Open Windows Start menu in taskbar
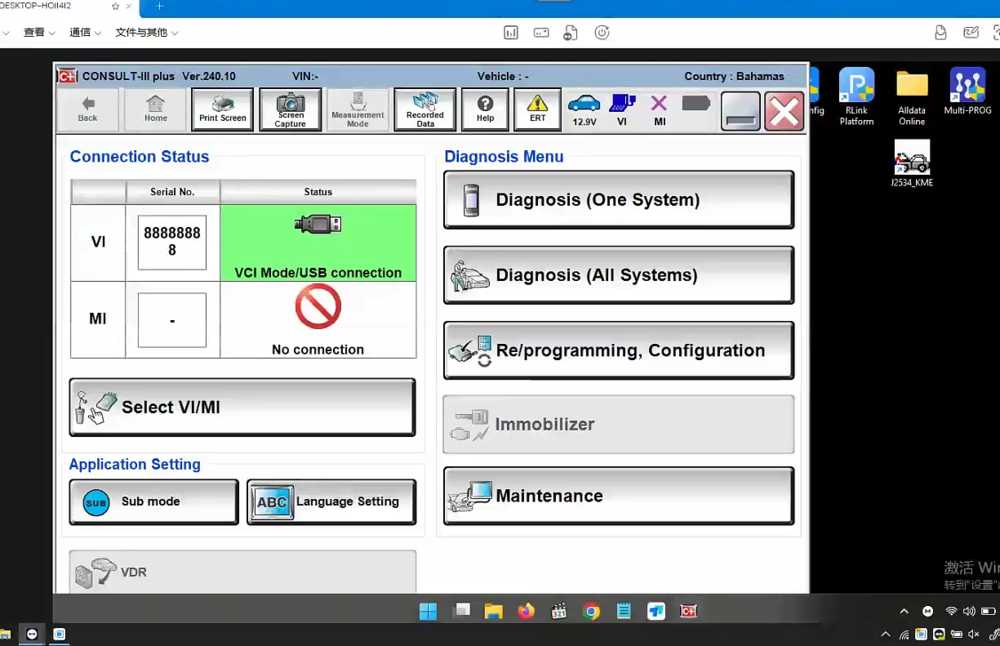Screen dimensions: 1000x646 pos(428,611)
